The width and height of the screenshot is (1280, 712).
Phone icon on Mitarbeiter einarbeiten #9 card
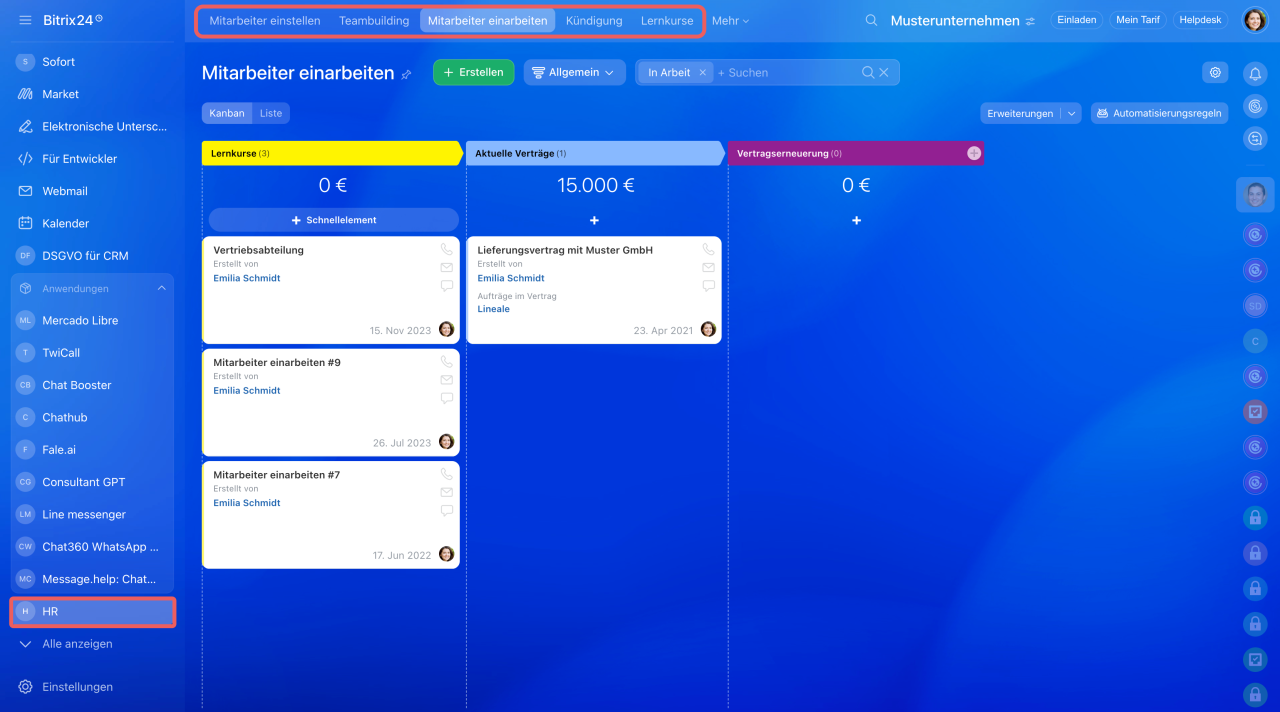(x=446, y=361)
